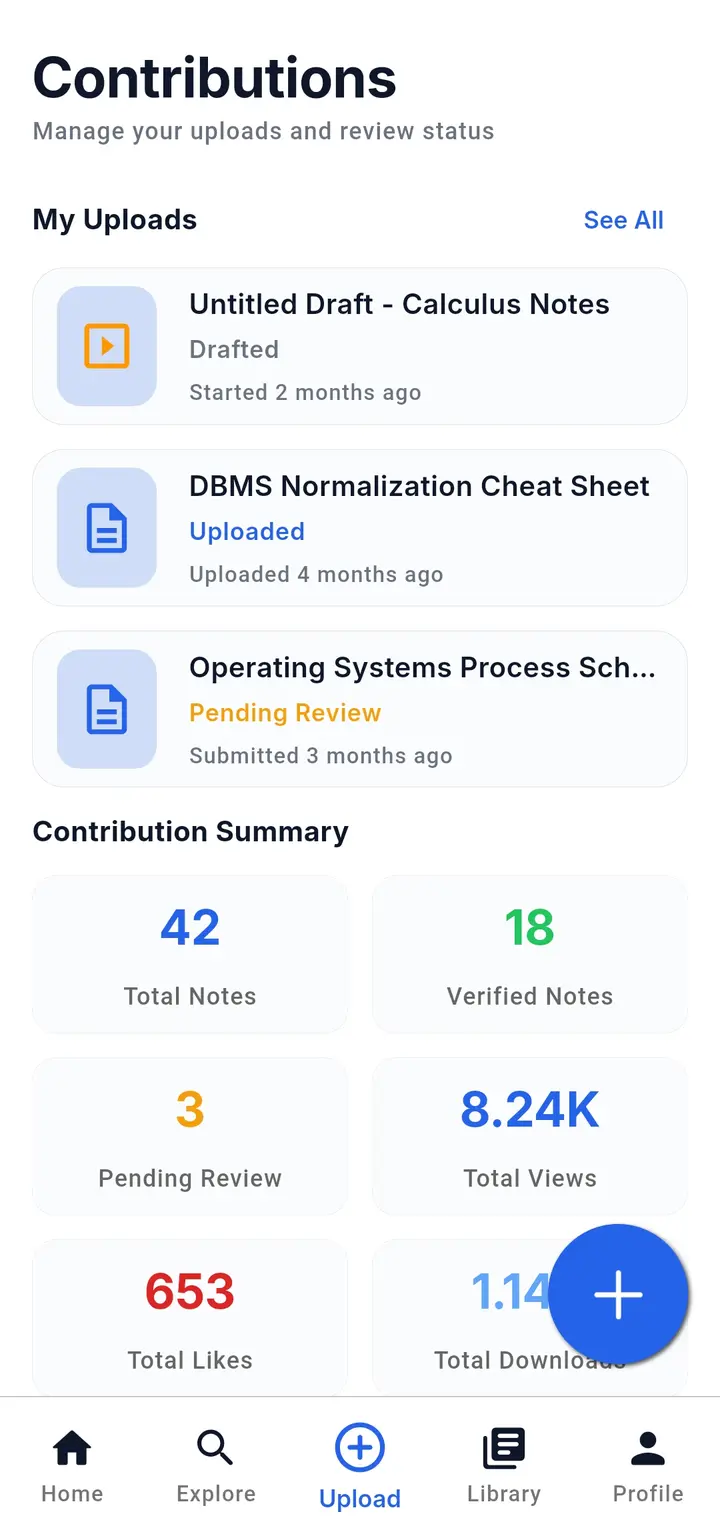Tap the floating plus button
Viewport: 720px width, 1536px height.
click(x=619, y=1294)
